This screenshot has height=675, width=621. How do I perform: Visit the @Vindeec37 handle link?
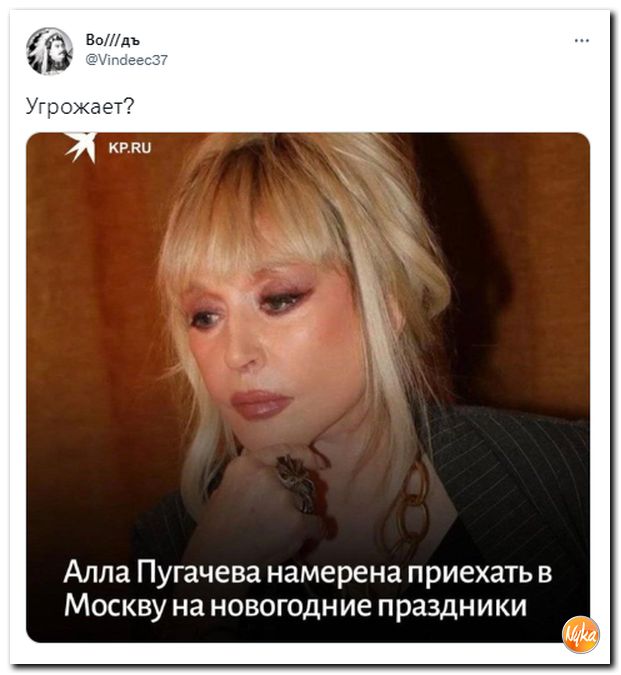point(127,60)
